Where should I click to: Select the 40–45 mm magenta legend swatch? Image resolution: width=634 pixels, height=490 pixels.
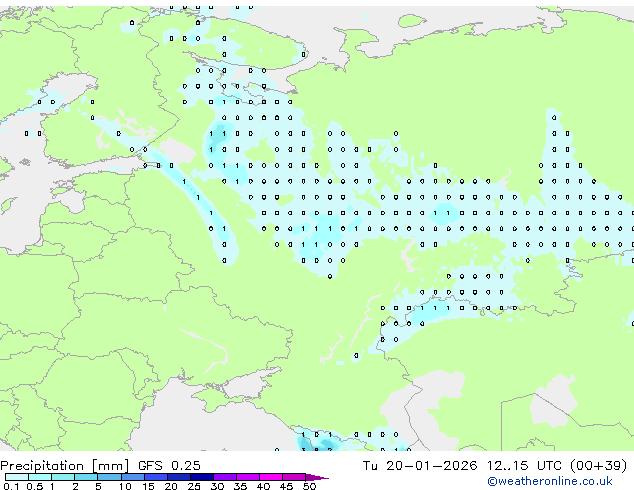[271, 477]
